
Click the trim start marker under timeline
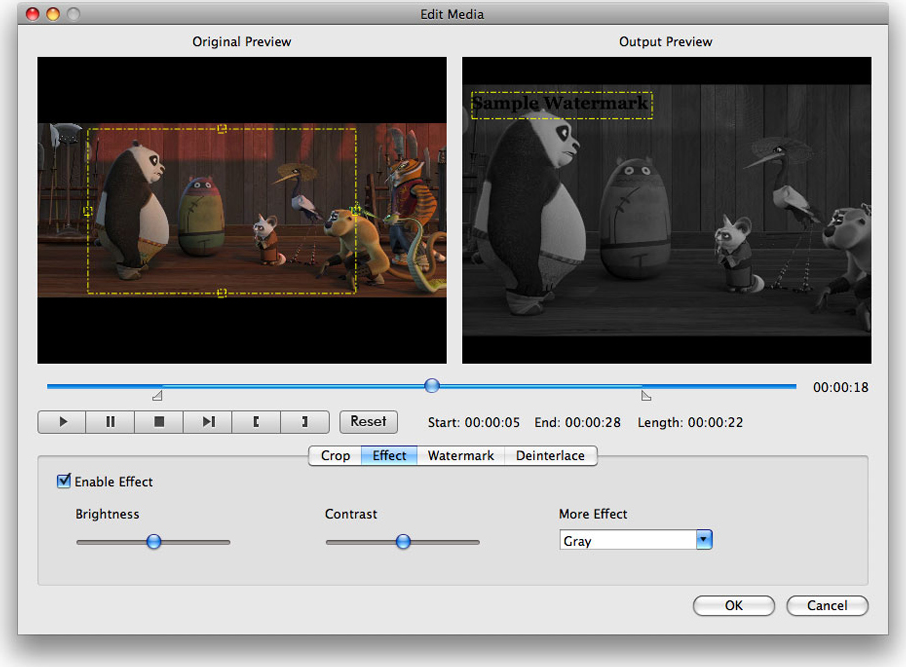point(157,396)
